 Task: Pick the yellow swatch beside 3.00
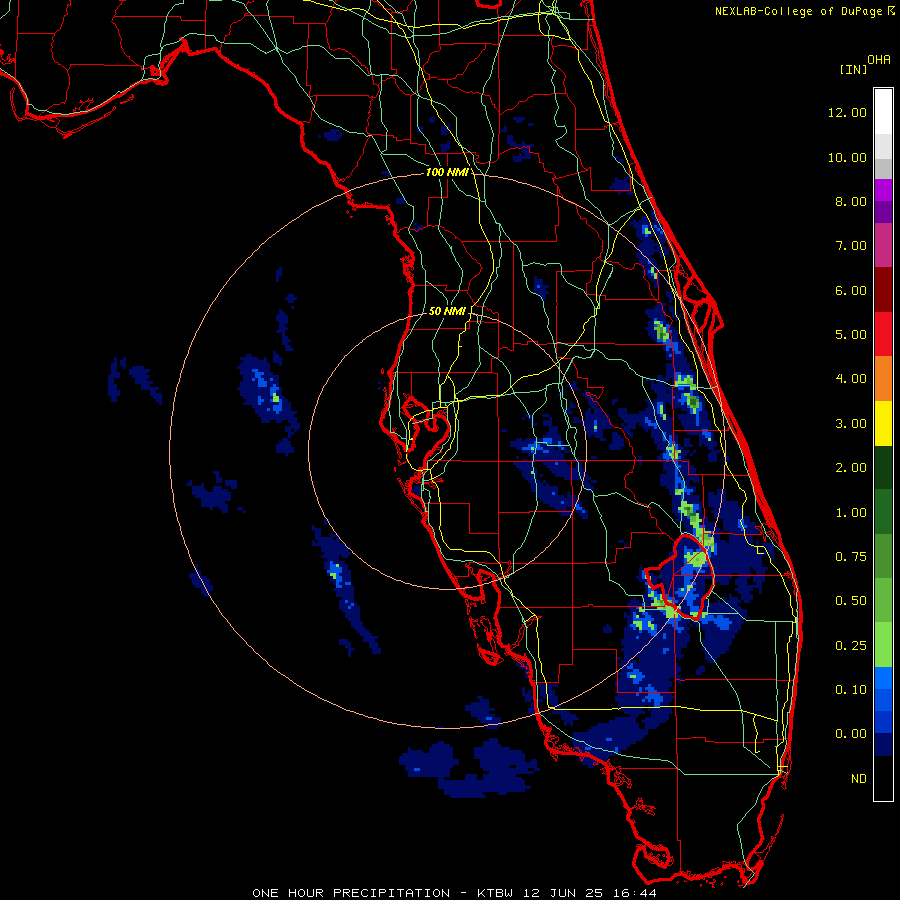883,424
